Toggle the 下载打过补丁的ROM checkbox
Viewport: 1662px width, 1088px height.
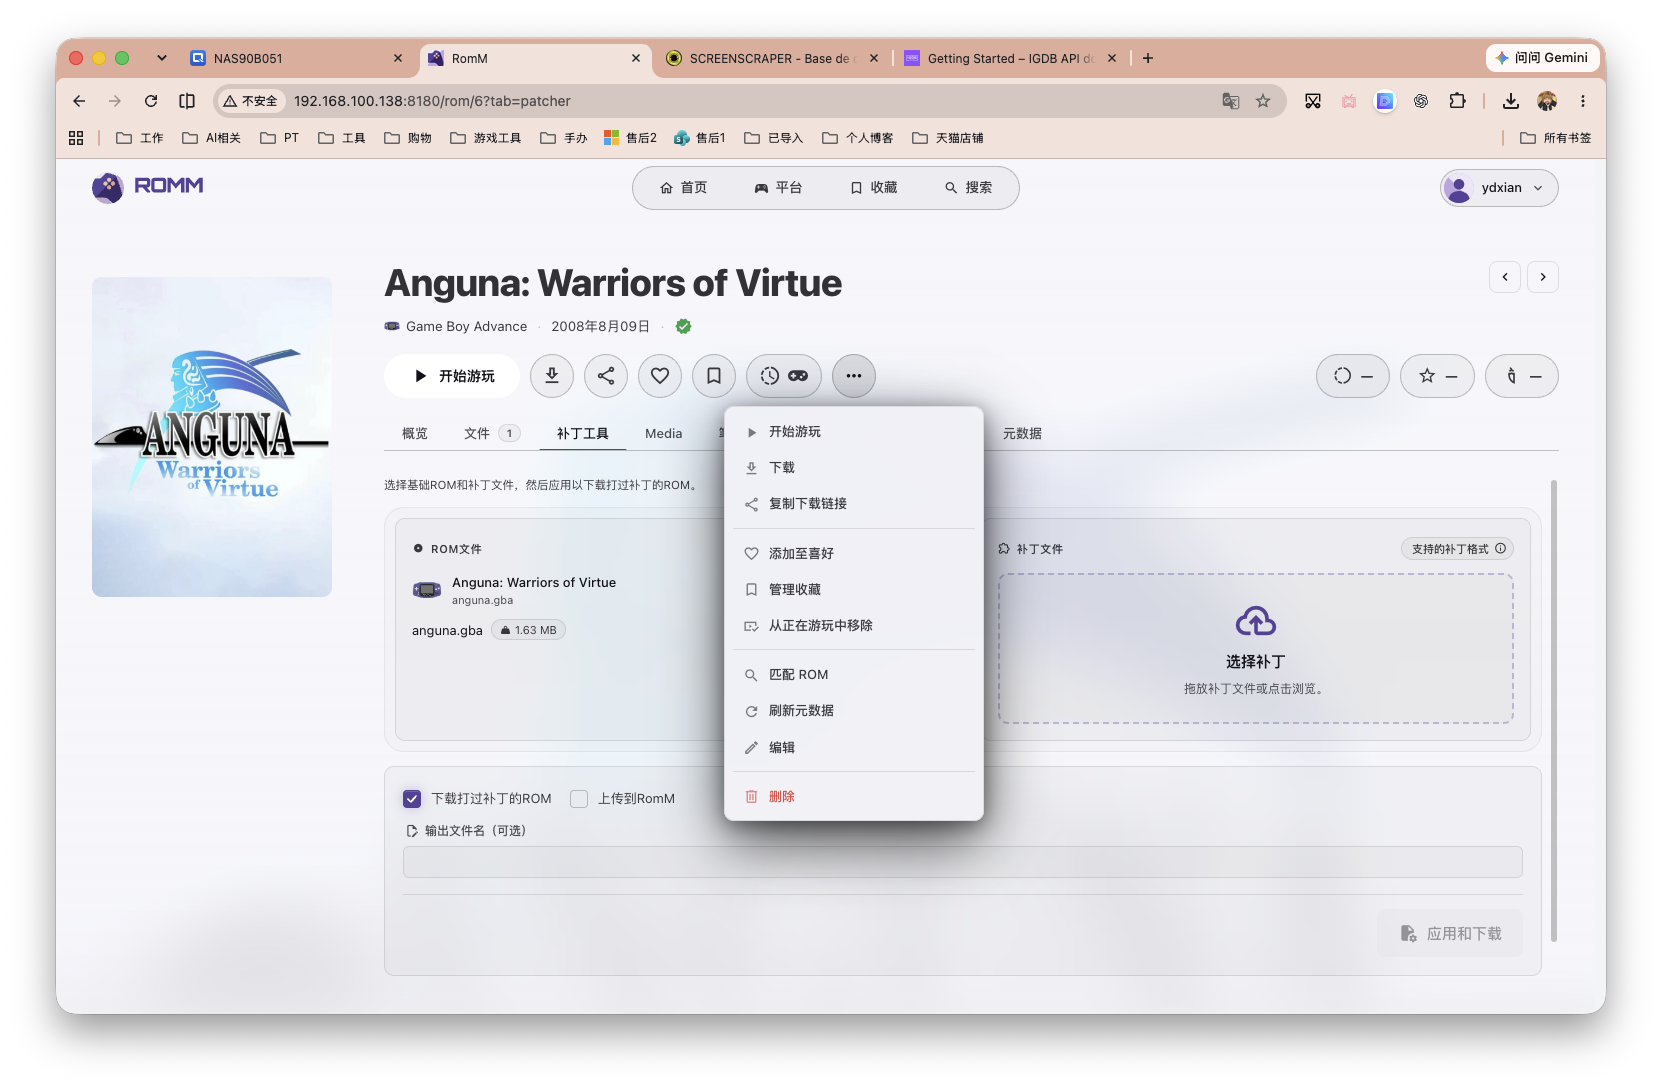tap(412, 798)
